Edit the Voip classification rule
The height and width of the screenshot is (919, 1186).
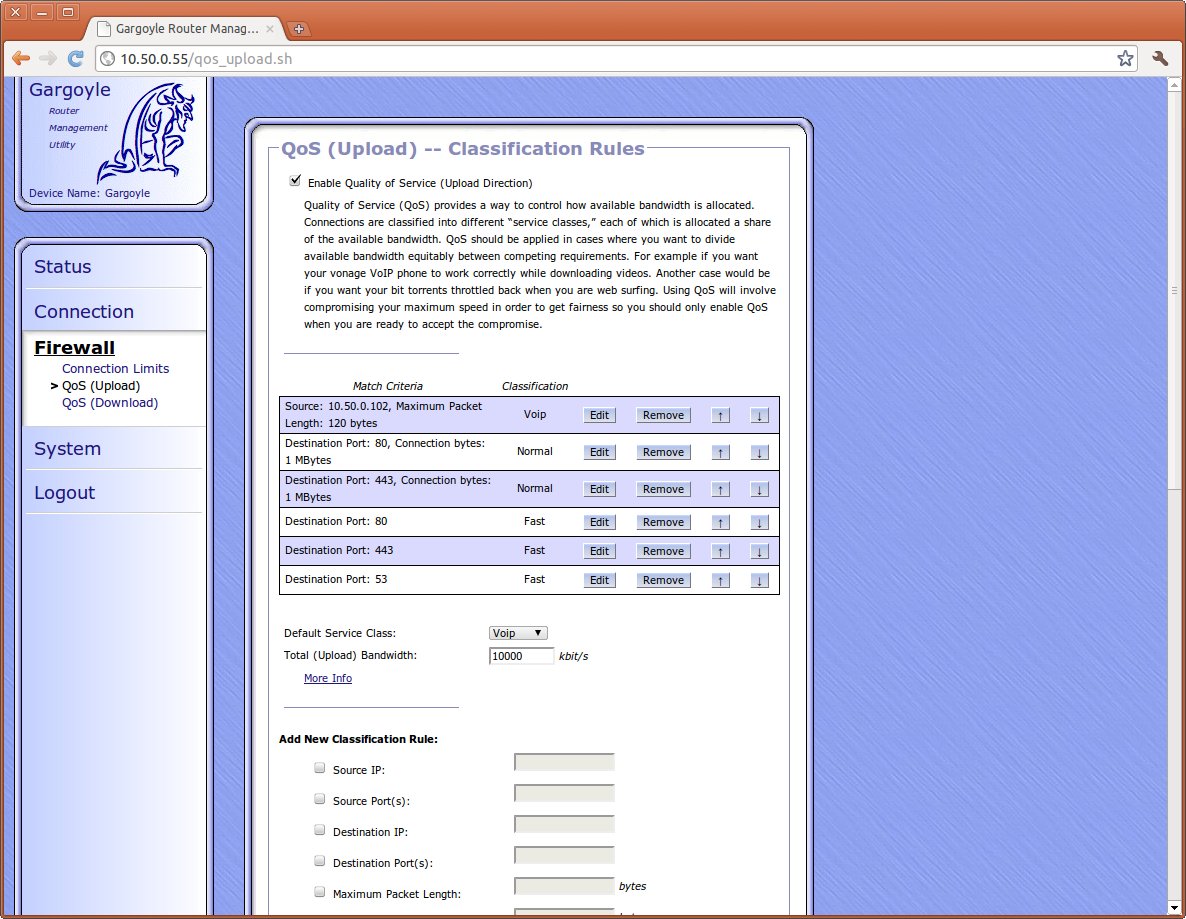pos(599,415)
